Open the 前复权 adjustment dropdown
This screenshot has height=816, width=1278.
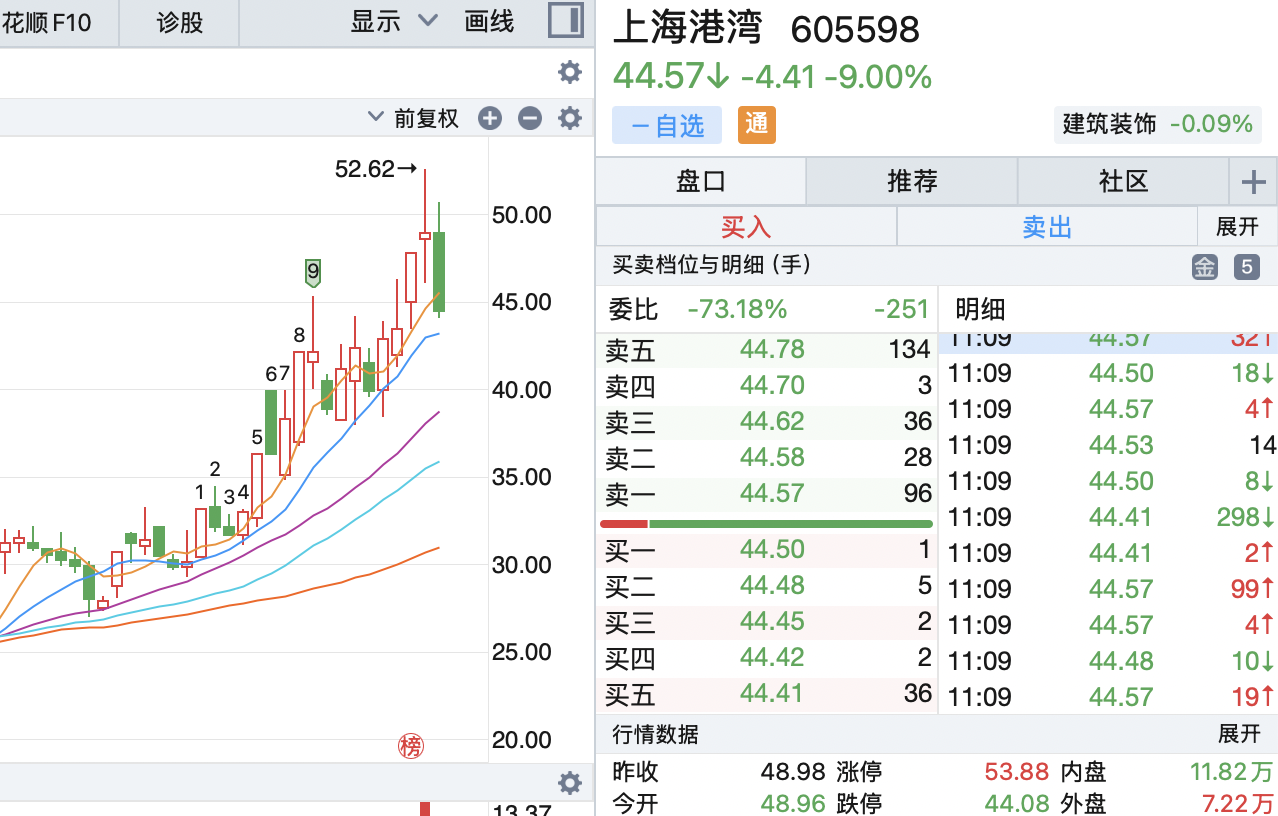(413, 118)
